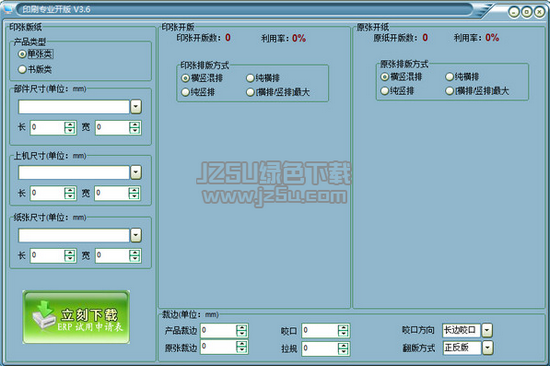Click the 原纸开版数 value 0
This screenshot has width=550, height=366.
pos(425,38)
